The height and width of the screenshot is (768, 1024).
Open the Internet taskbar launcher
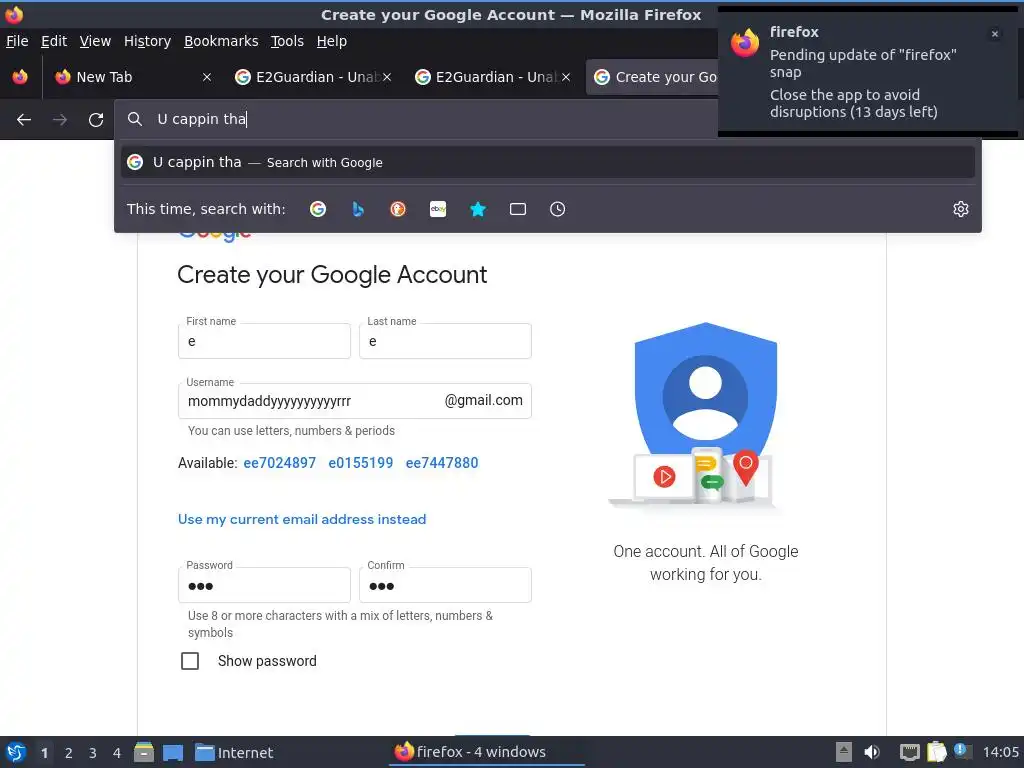point(234,752)
